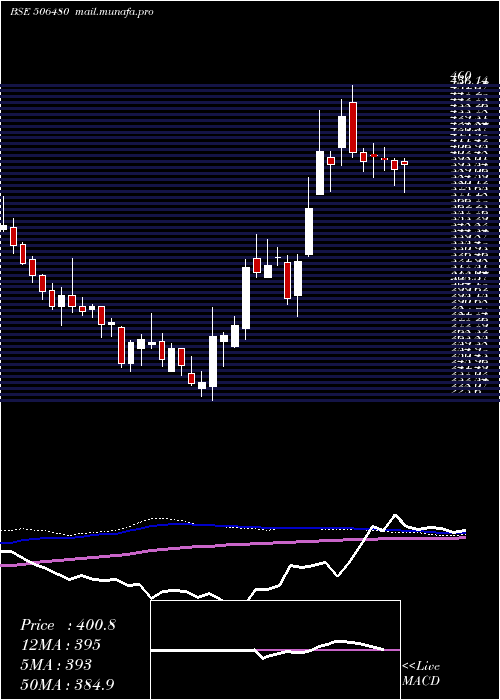The height and width of the screenshot is (700, 500).
Task: Click the '<<Live MACD' label
Action: [x=421, y=674]
